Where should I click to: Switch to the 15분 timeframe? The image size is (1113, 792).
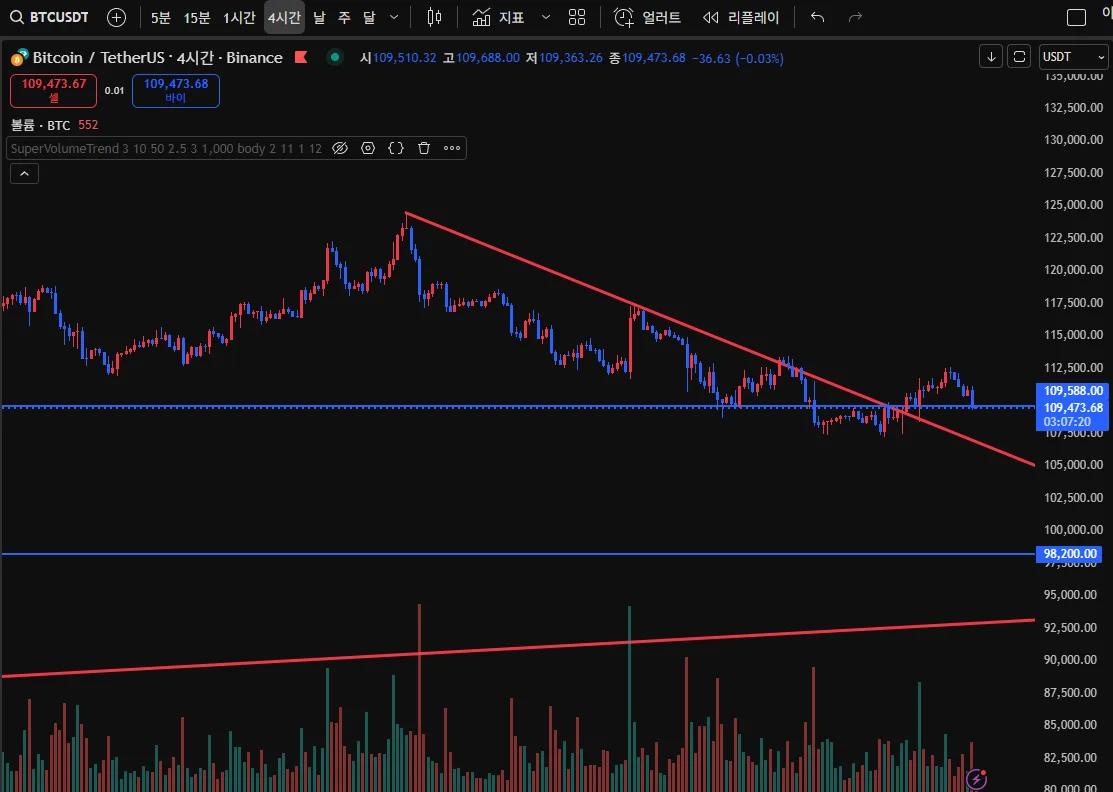click(x=197, y=18)
